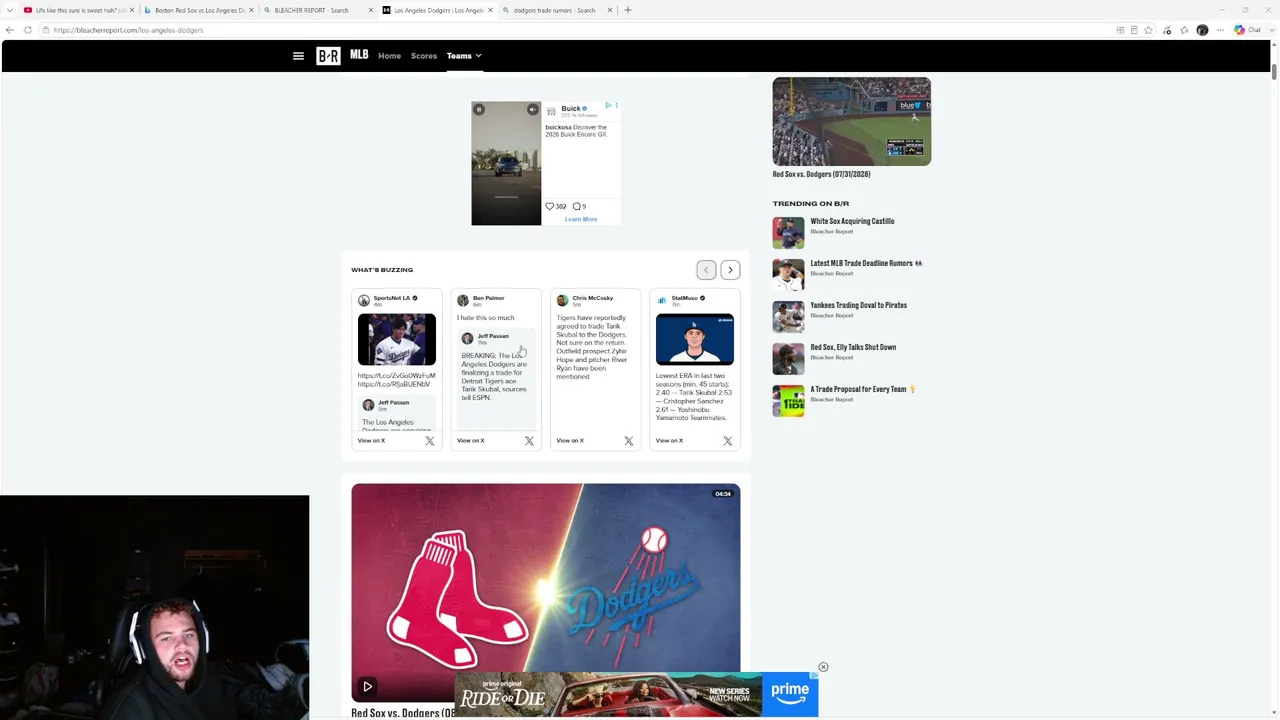Reload the current page
Screen dimensions: 1280x720
(28, 30)
